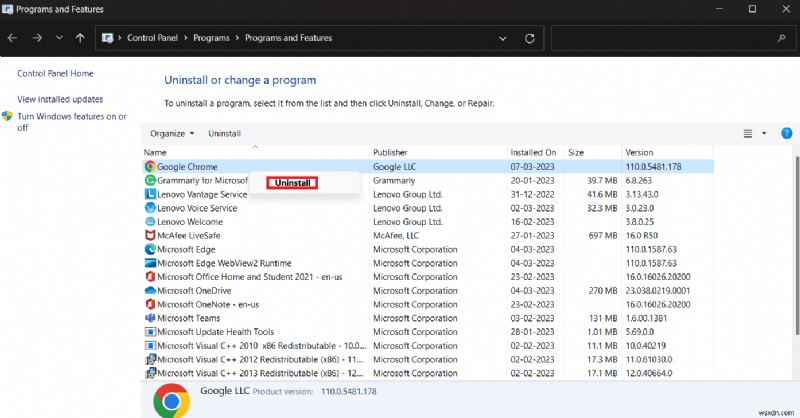The height and width of the screenshot is (418, 800).
Task: Click the search magnifier icon
Action: pyautogui.click(x=781, y=38)
